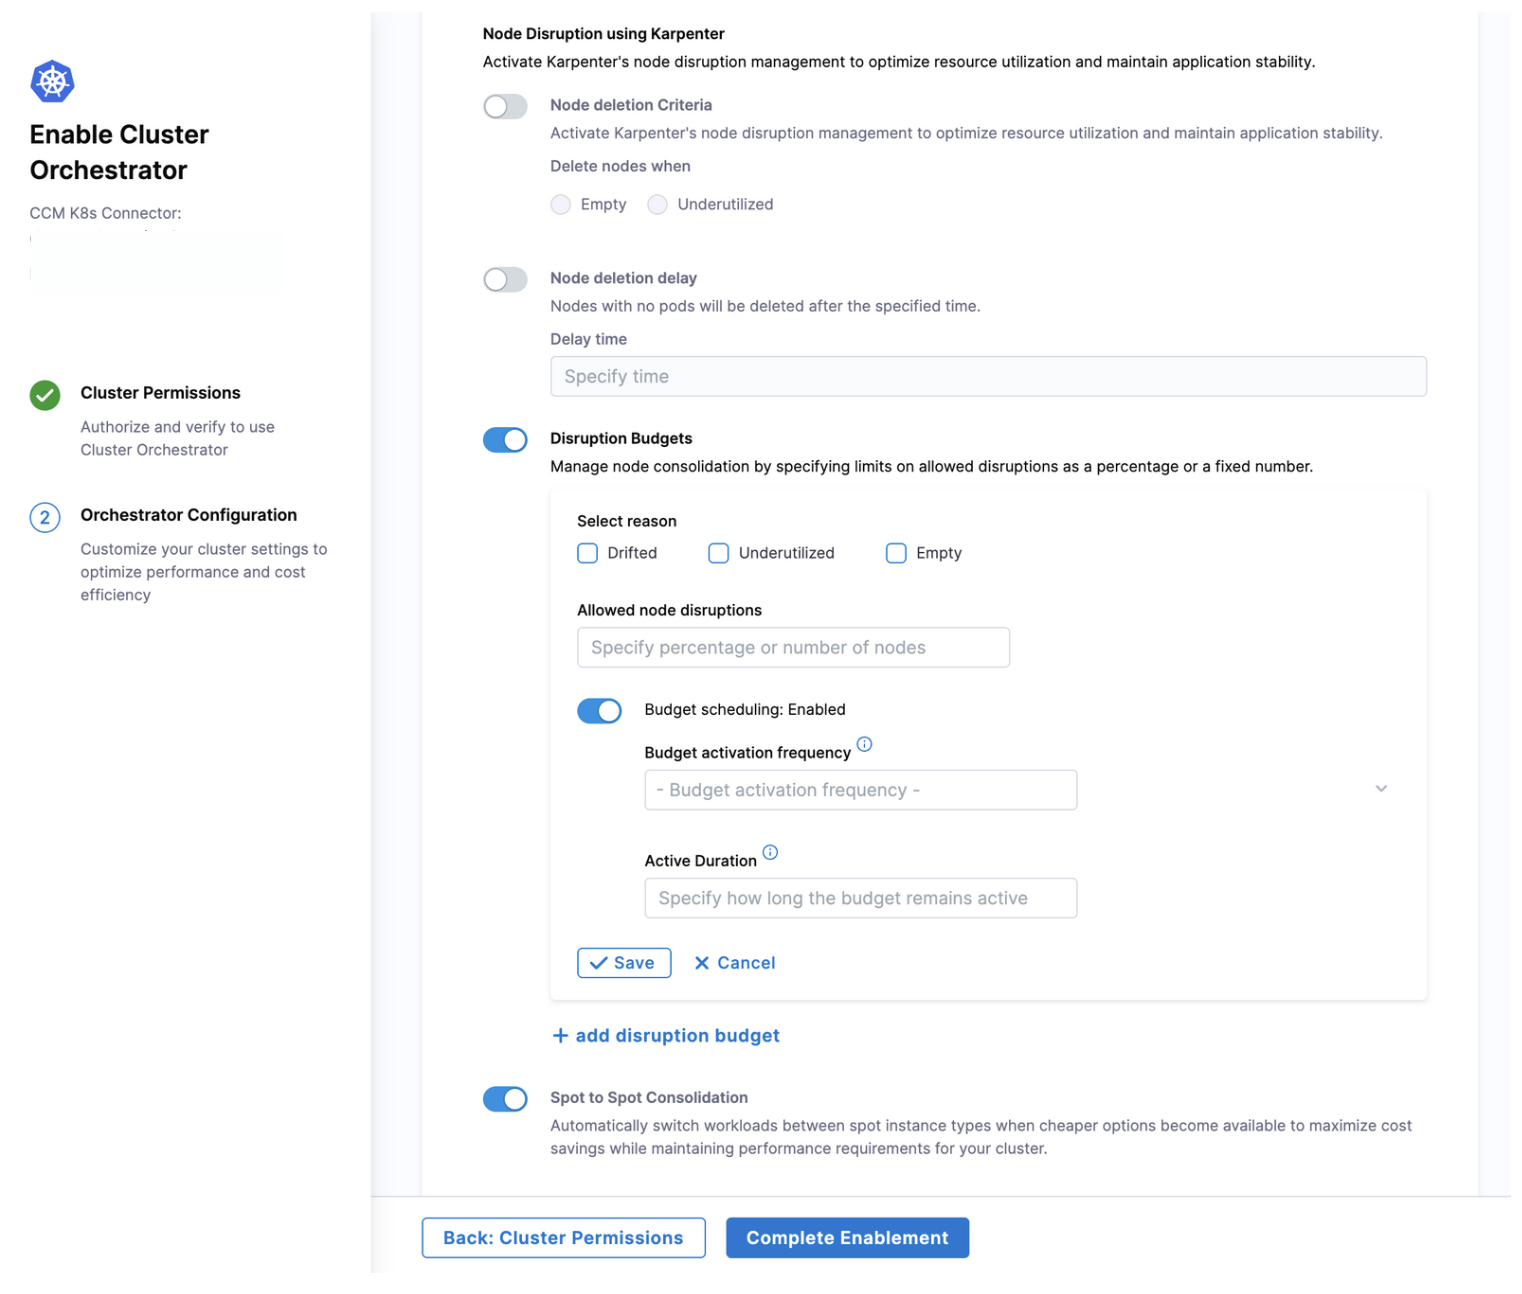This screenshot has height=1294, width=1522.
Task: Click the green Cluster Permissions checkmark icon
Action: click(x=45, y=395)
